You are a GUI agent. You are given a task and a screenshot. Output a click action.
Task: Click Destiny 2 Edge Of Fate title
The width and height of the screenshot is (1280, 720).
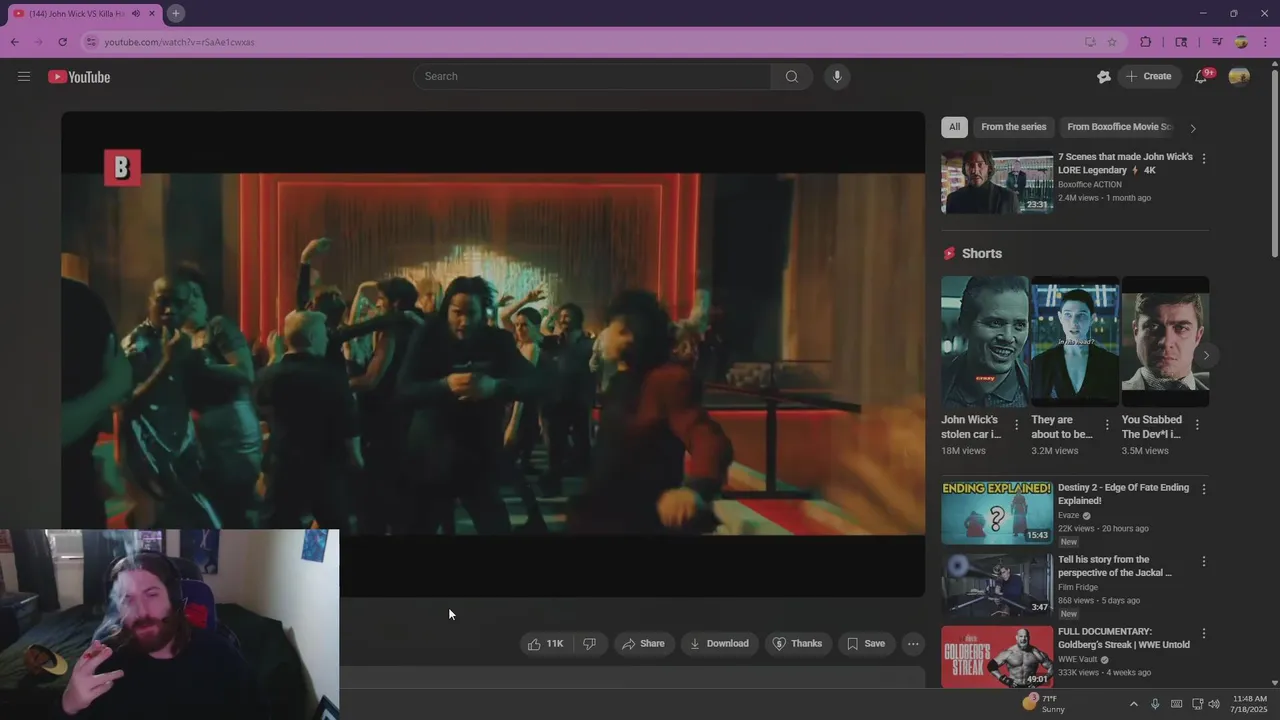(x=1123, y=494)
